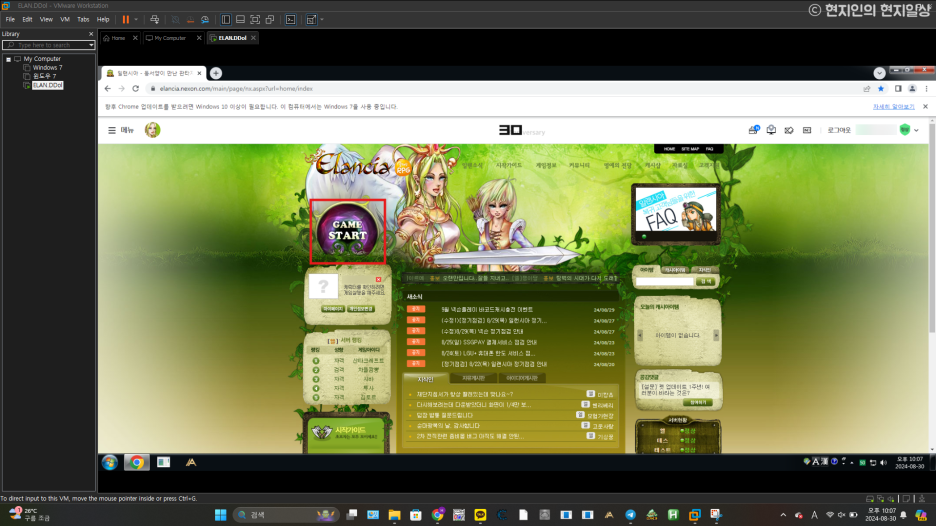Switch to Unity mode icon
This screenshot has height=526, width=936.
click(270, 20)
